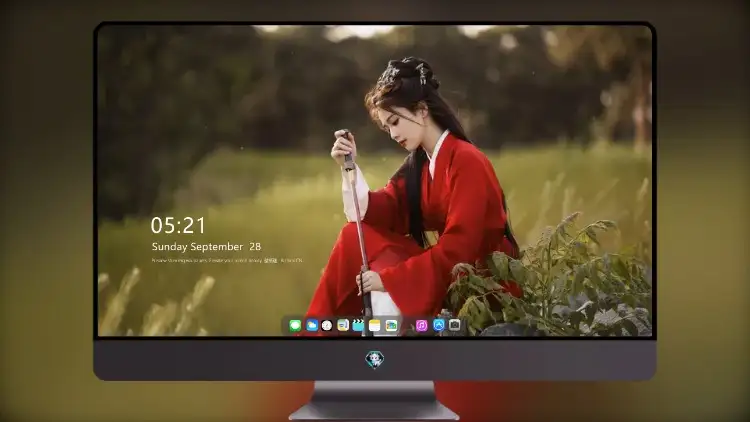Launch the blue clapperboard video app
The width and height of the screenshot is (750, 422).
358,326
